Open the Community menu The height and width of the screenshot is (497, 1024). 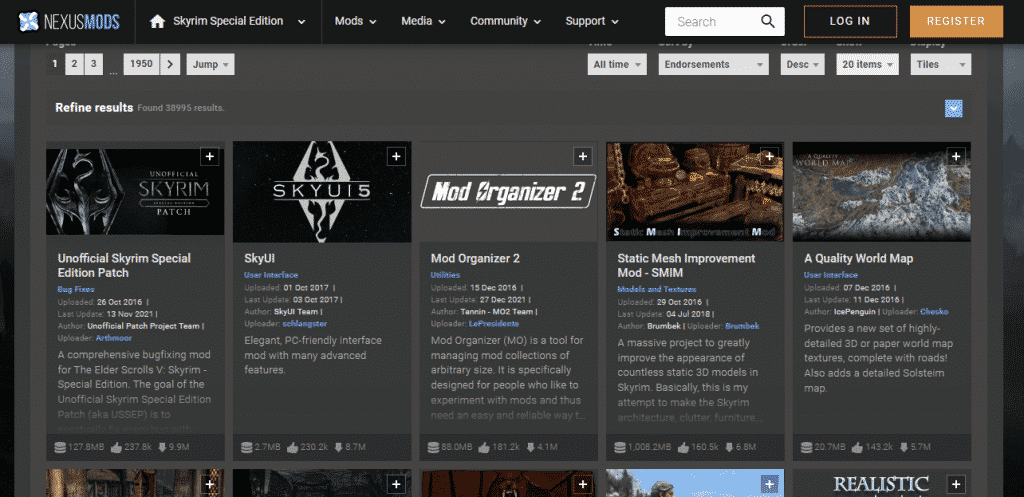505,21
